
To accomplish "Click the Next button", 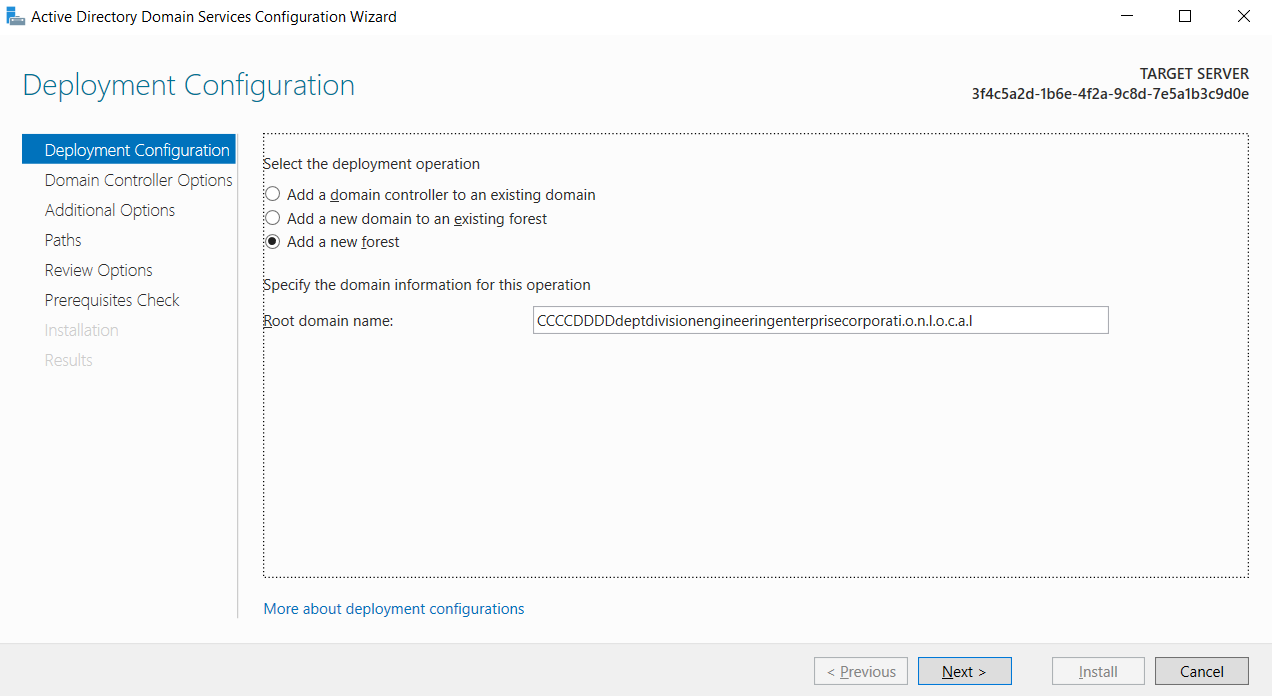I will coord(964,671).
